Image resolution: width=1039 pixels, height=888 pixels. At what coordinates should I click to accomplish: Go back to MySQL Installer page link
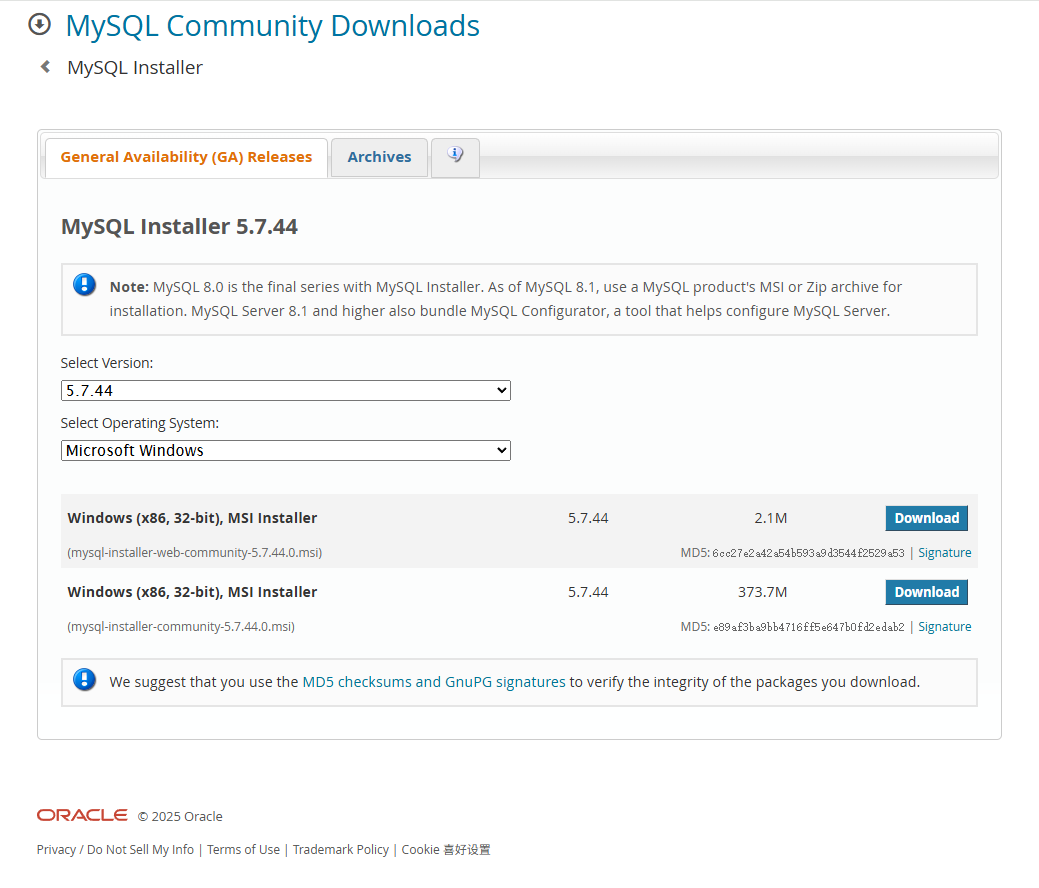click(135, 68)
